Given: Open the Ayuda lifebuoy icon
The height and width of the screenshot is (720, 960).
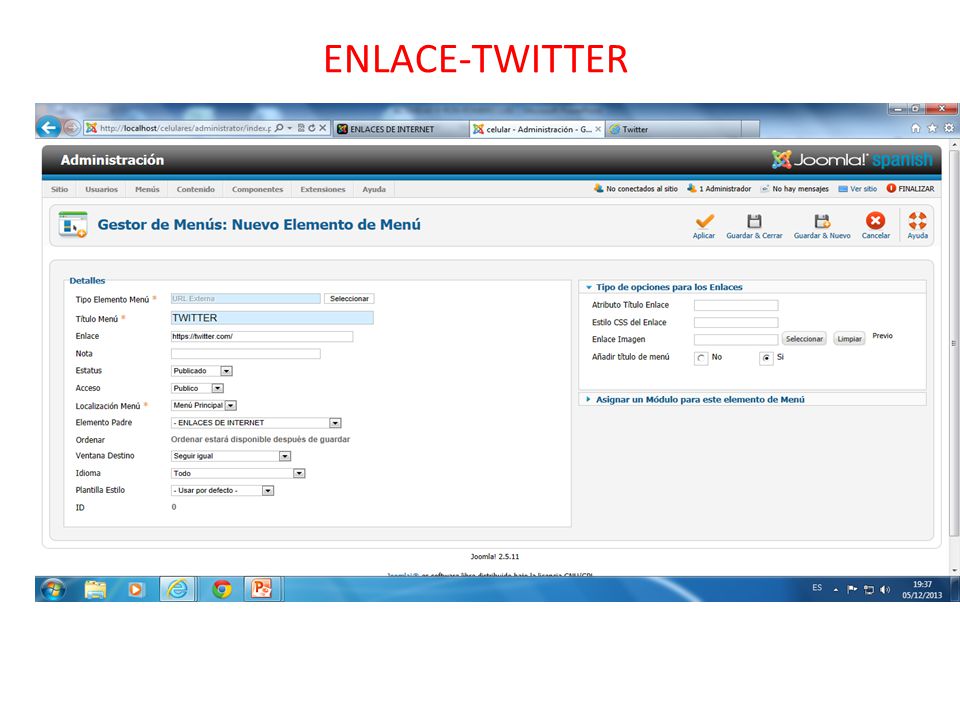Looking at the screenshot, I should tap(917, 220).
